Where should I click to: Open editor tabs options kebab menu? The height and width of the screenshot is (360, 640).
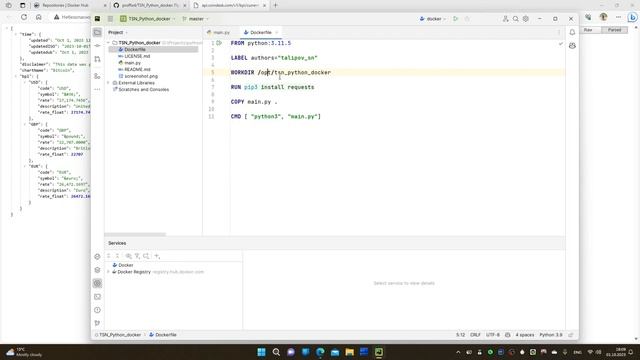pyautogui.click(x=559, y=32)
